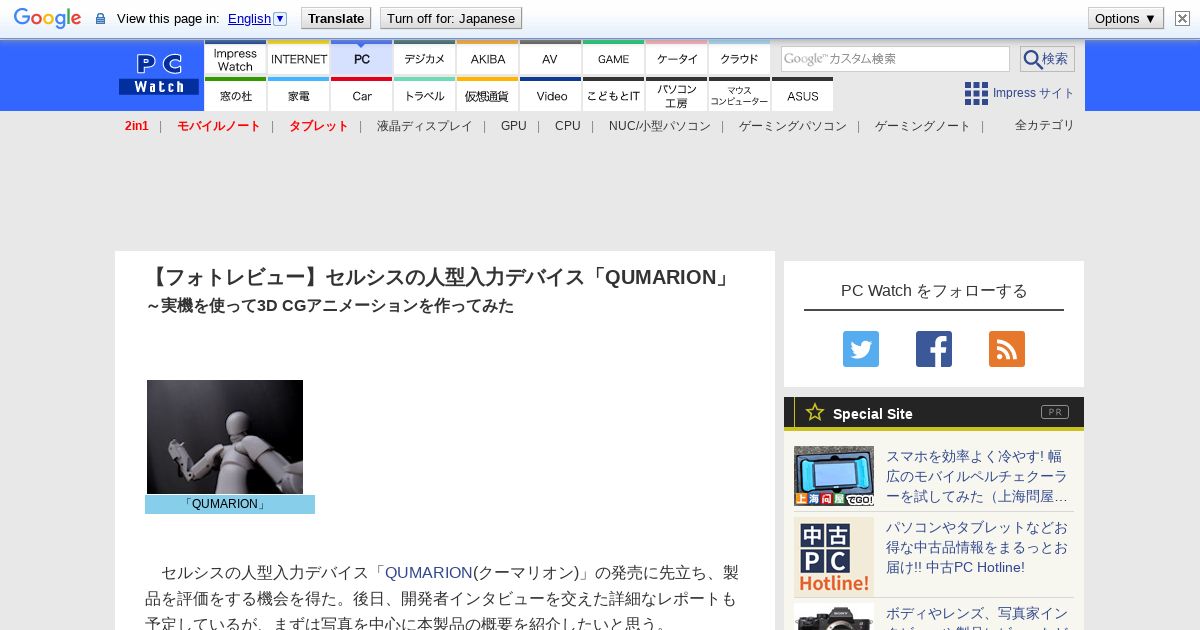Viewport: 1200px width, 630px height.
Task: Open the 窓の杜 tab
Action: click(x=235, y=95)
